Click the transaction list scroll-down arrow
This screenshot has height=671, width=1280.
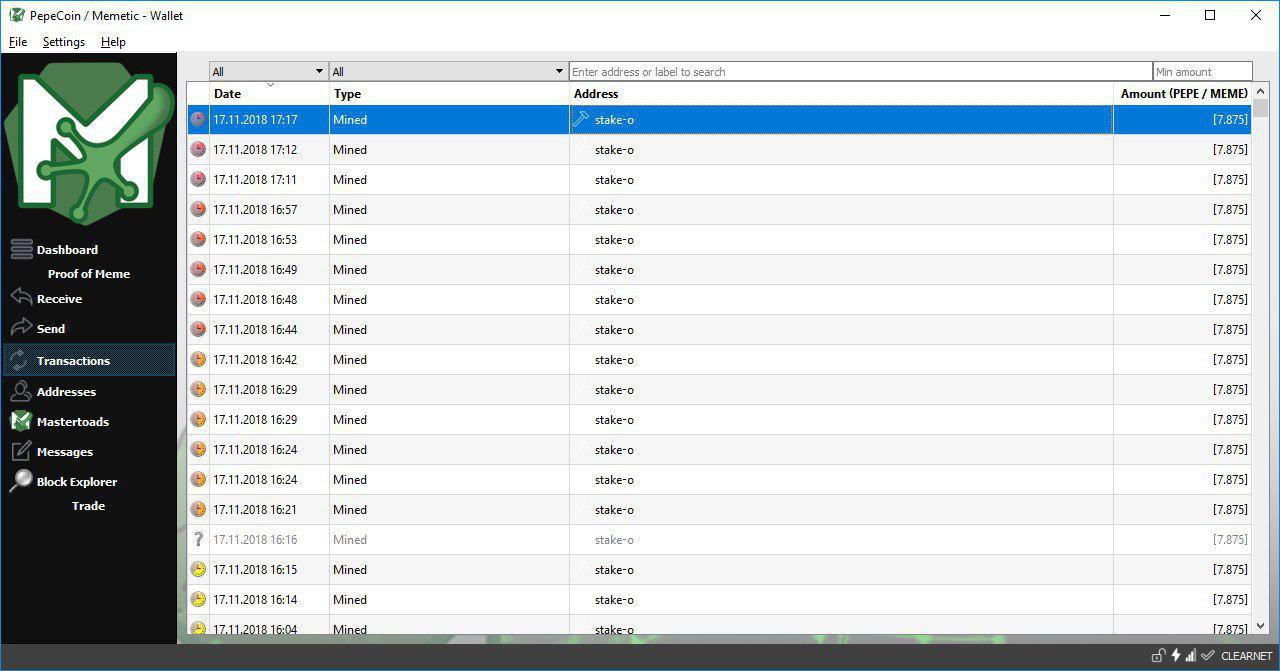1260,627
